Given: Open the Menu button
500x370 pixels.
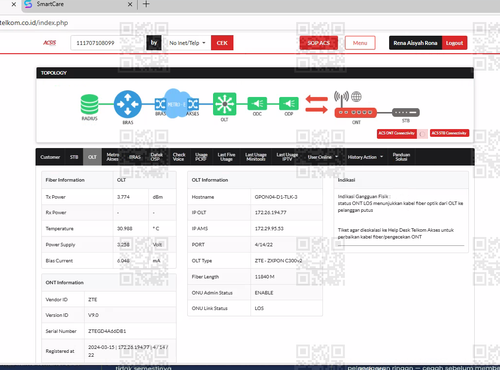Looking at the screenshot, I should 360,43.
